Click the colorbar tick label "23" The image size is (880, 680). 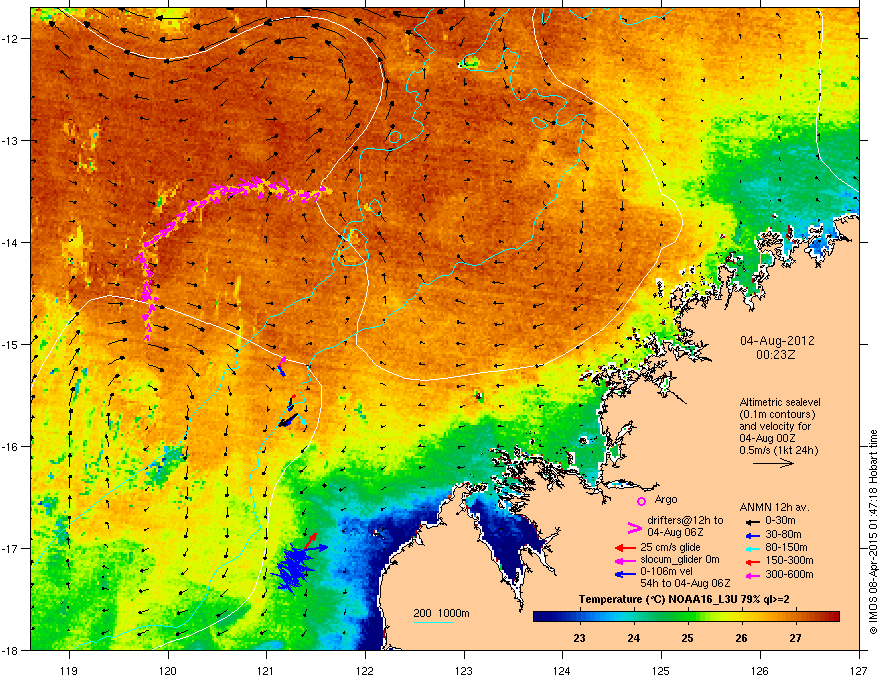579,638
